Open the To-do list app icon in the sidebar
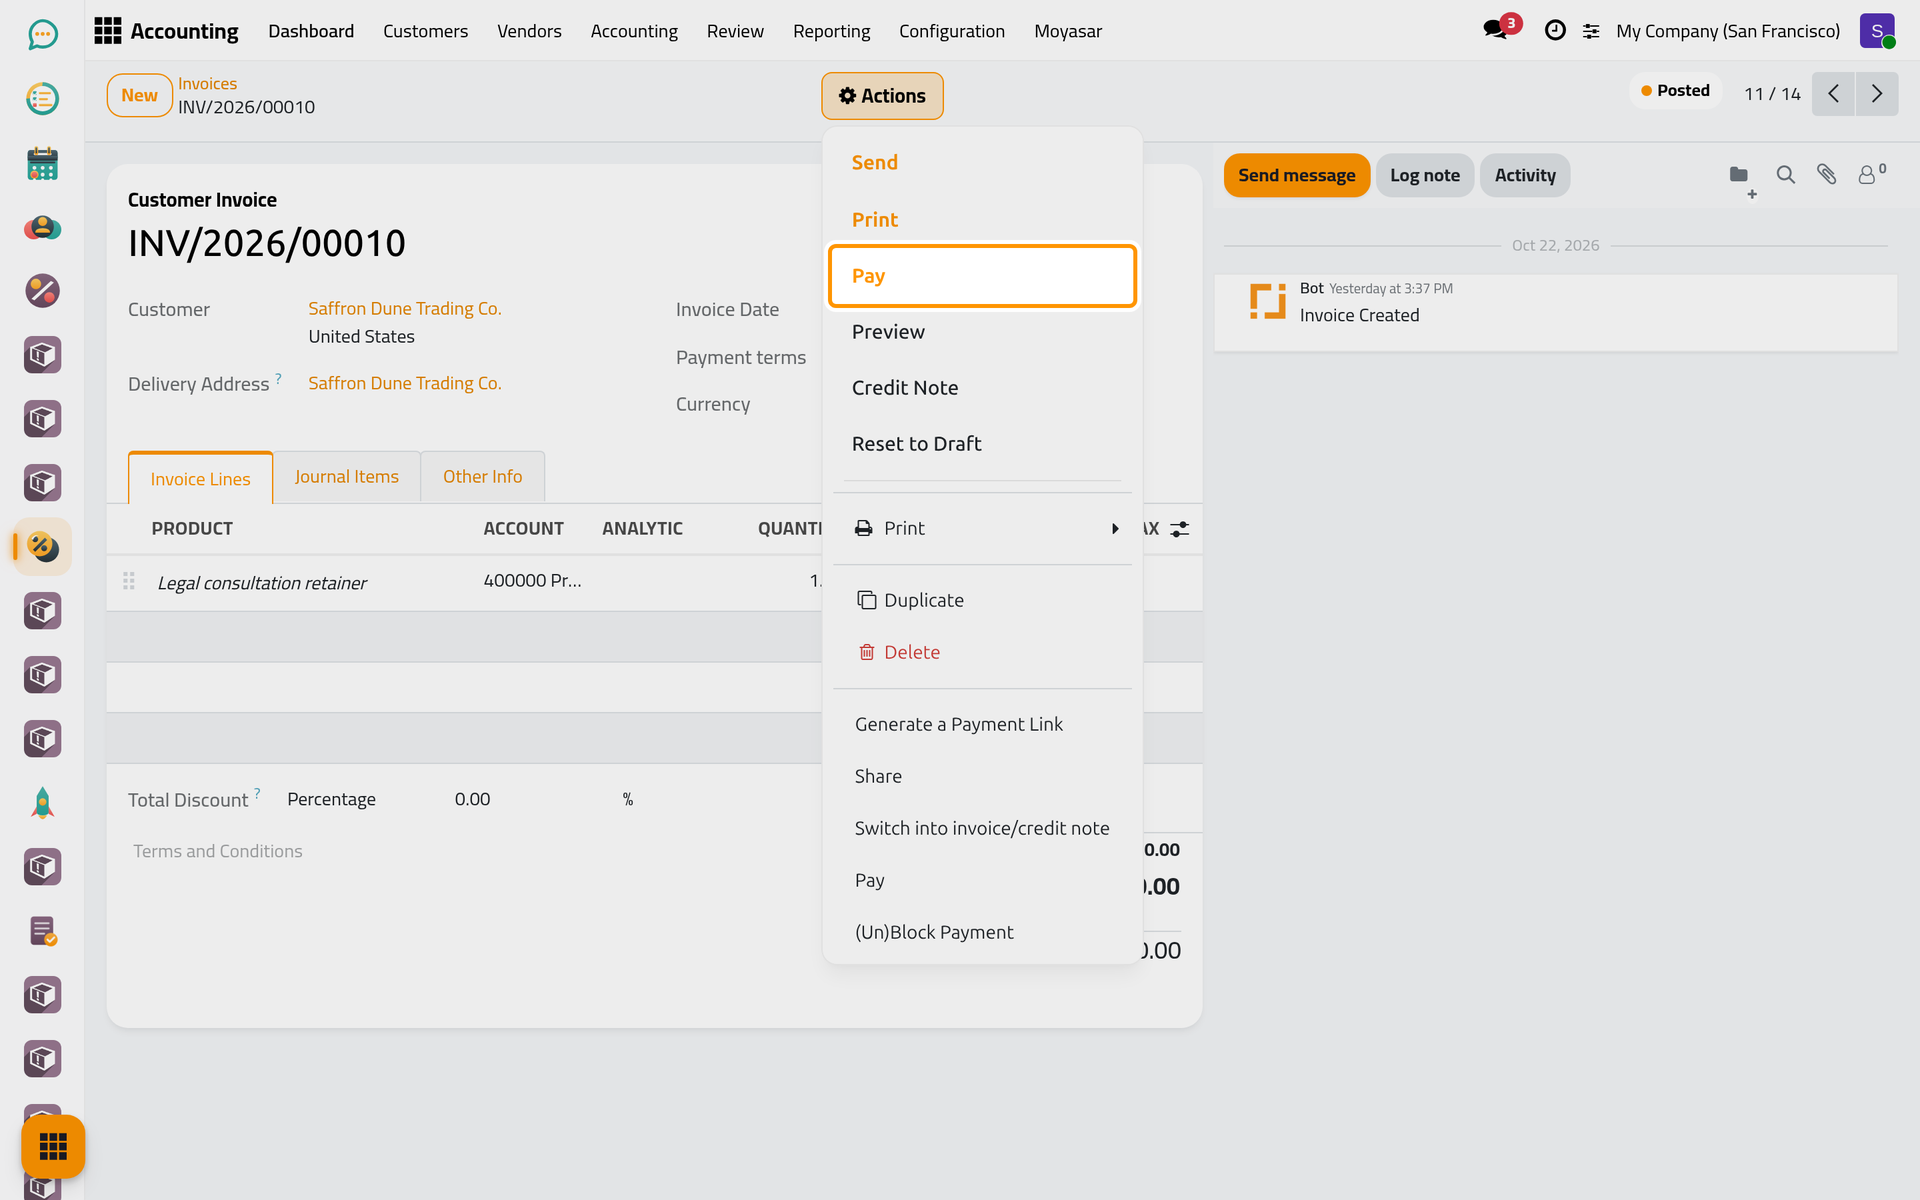 (x=42, y=99)
